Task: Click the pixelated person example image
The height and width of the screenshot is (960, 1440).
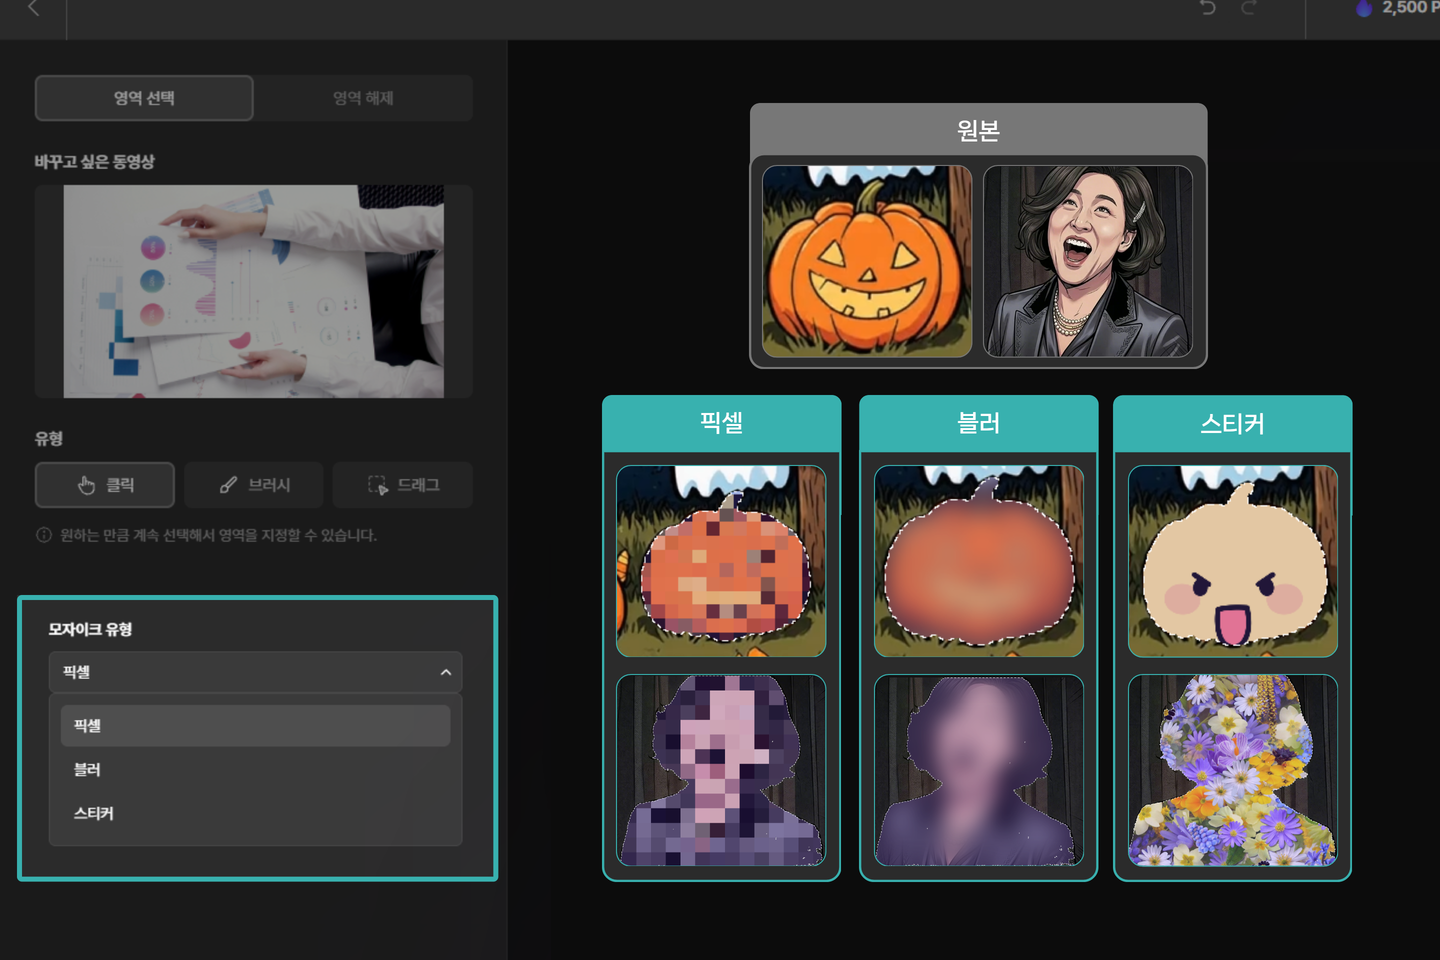Action: pos(721,770)
